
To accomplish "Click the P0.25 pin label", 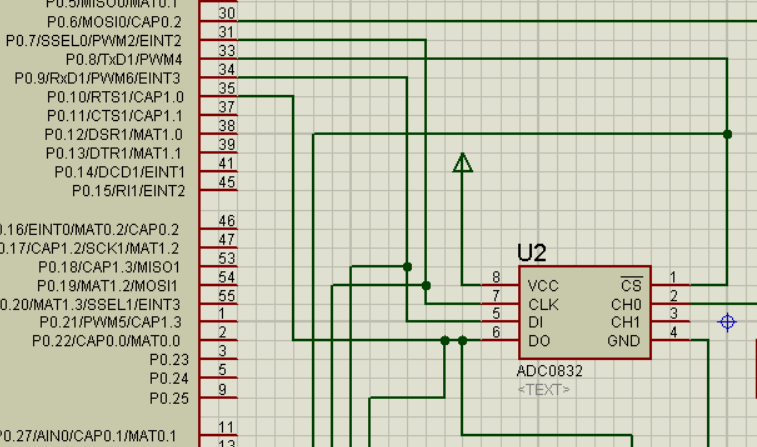I will tap(169, 397).
